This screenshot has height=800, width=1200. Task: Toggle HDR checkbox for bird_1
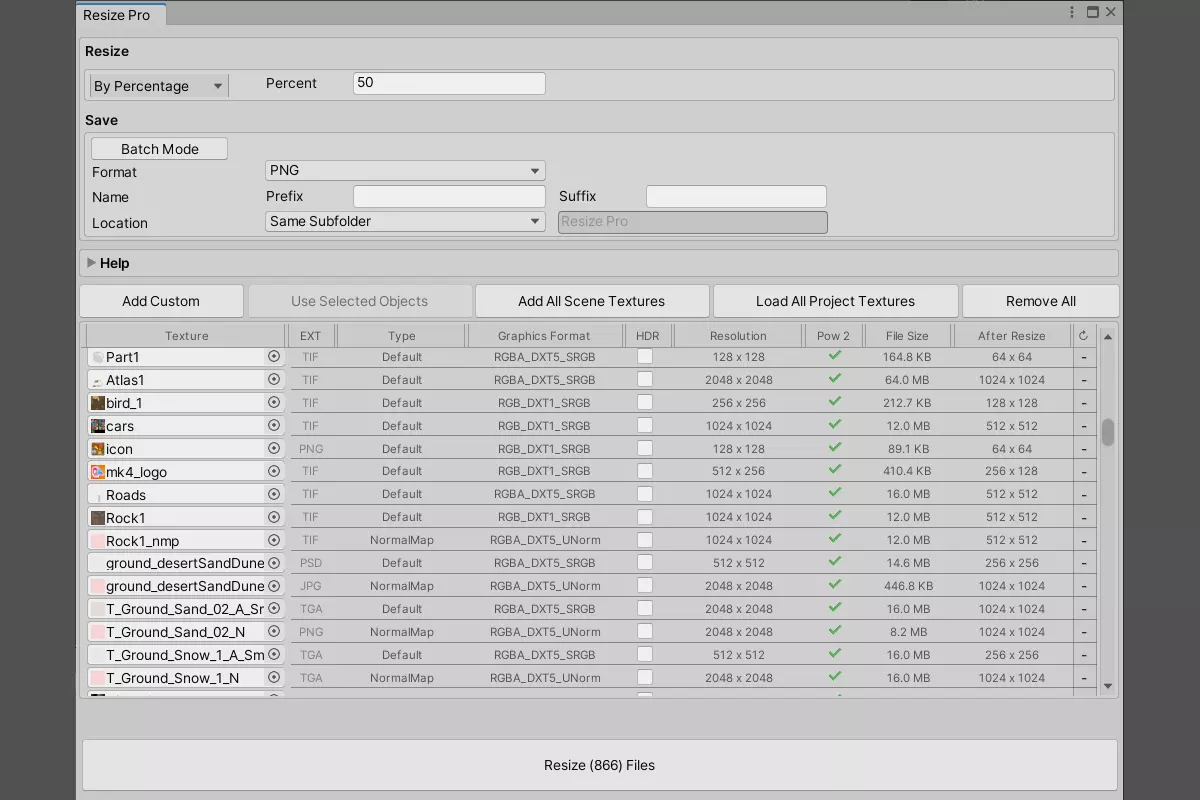645,402
